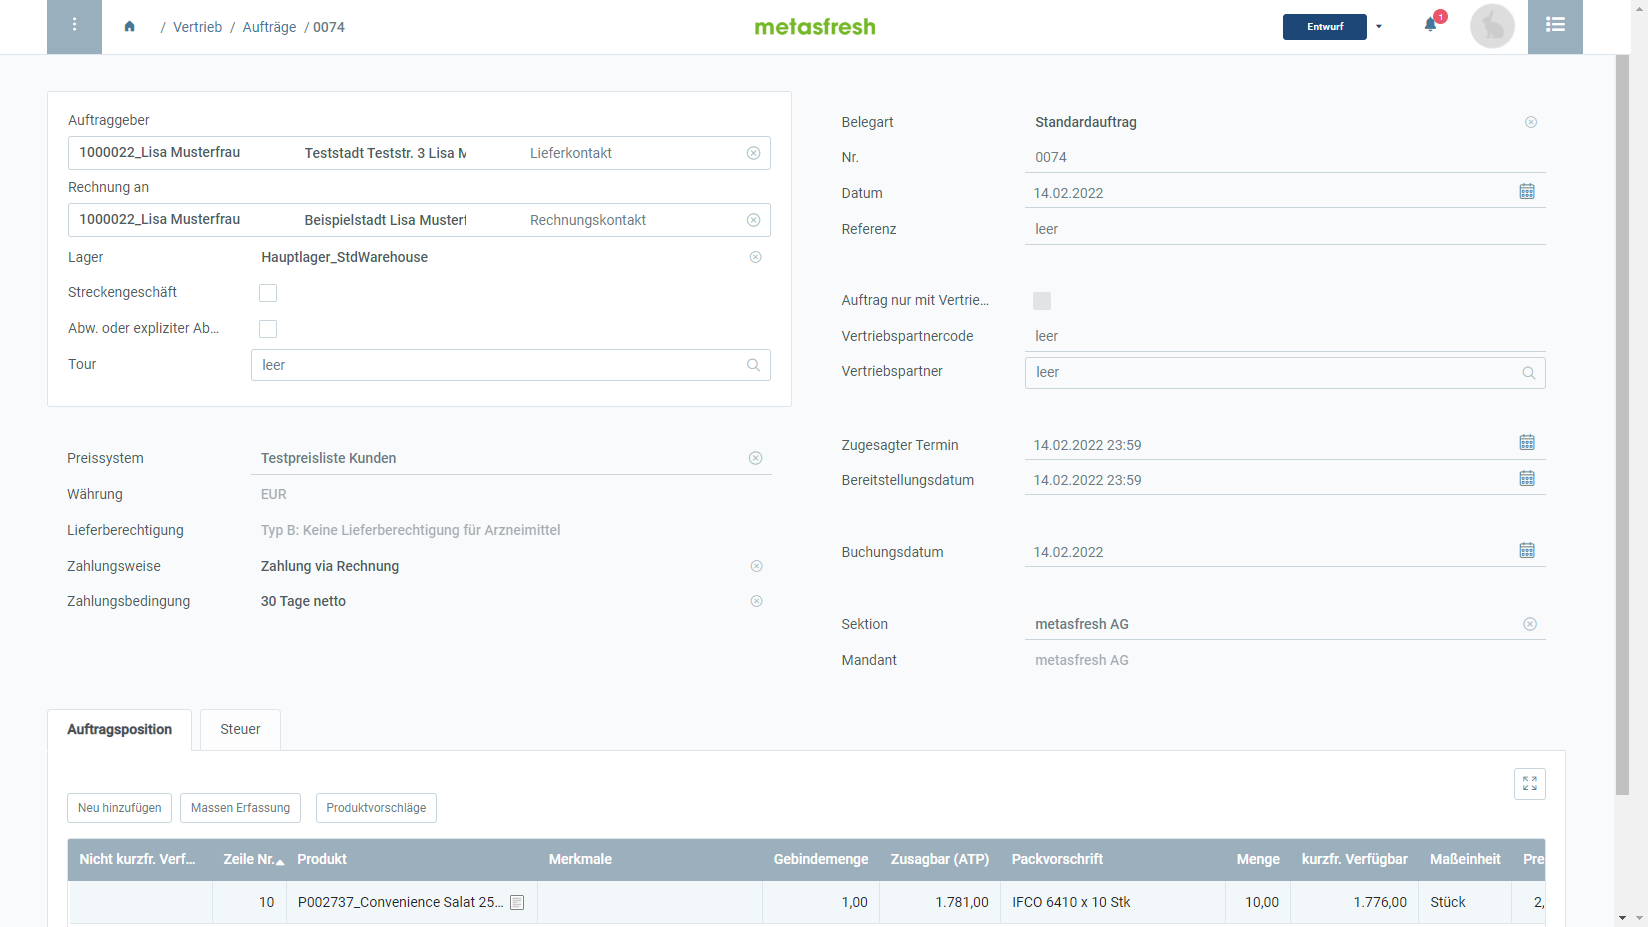Screen dimensions: 1648x927
Task: Open the three-dot actions menu
Action: pos(74,26)
